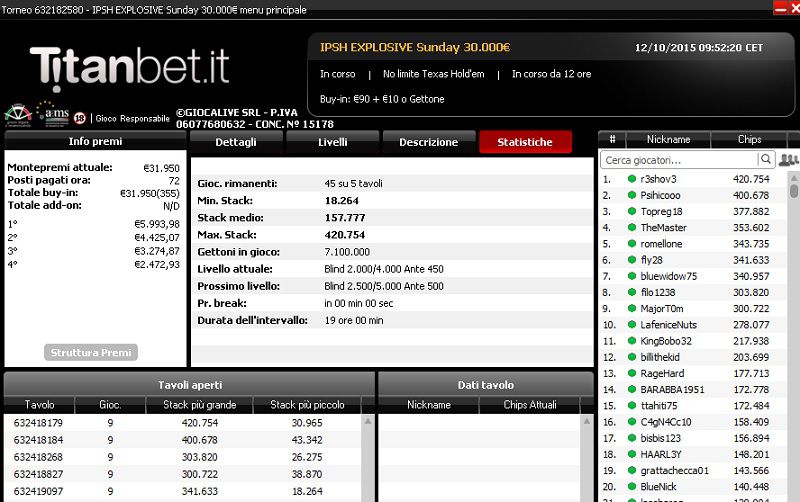Click the Titanbet.it logo
The height and width of the screenshot is (502, 800).
coord(130,68)
